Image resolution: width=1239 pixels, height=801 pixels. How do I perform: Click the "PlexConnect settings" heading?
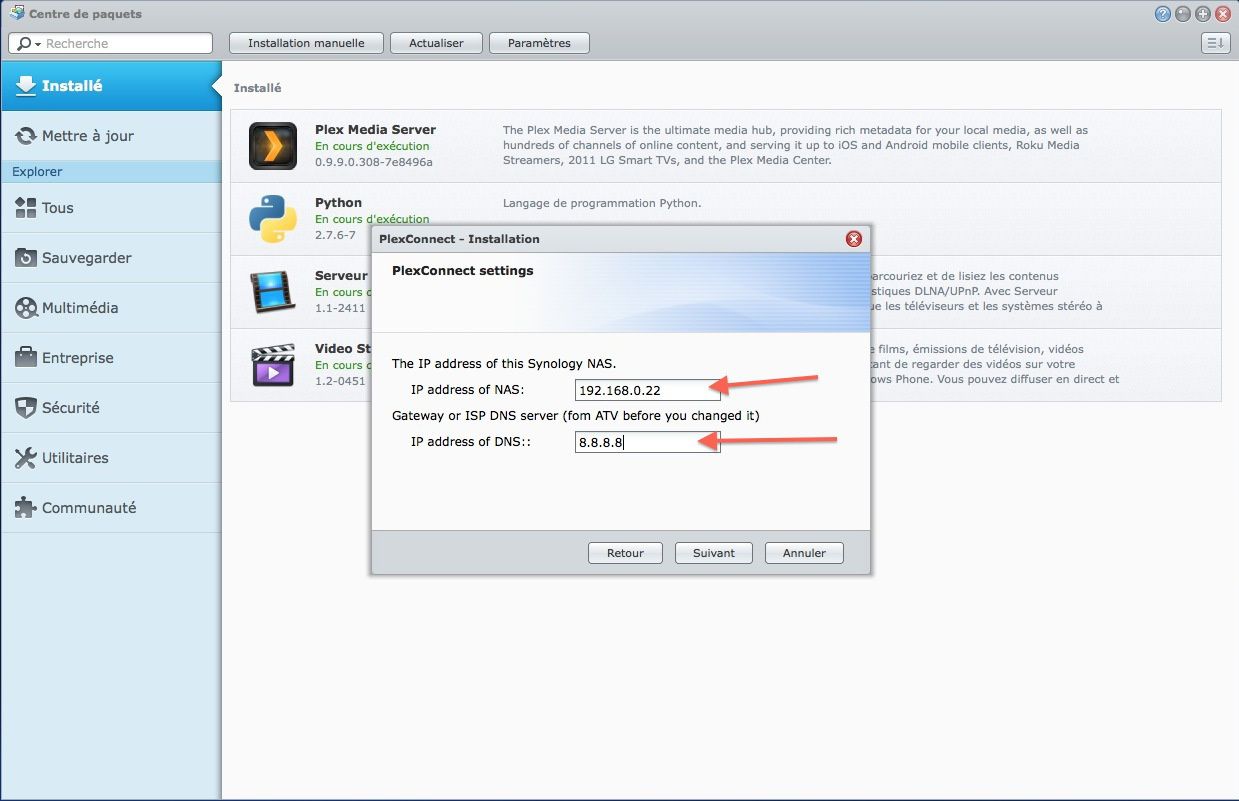pos(462,270)
